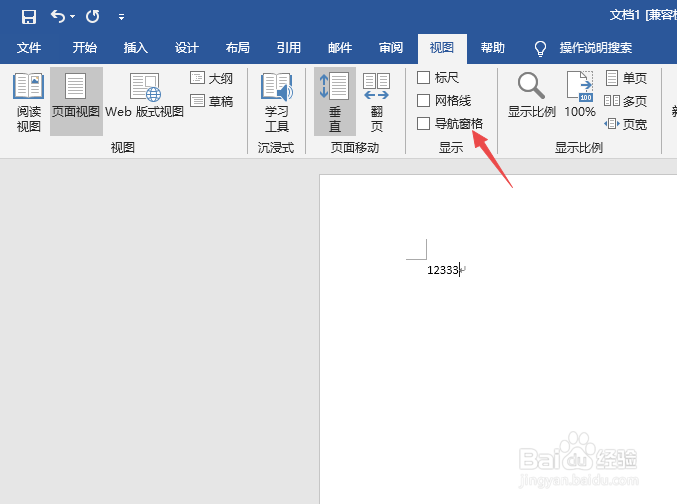The image size is (677, 504).
Task: Switch to the 设计 ribbon tab
Action: pyautogui.click(x=187, y=48)
